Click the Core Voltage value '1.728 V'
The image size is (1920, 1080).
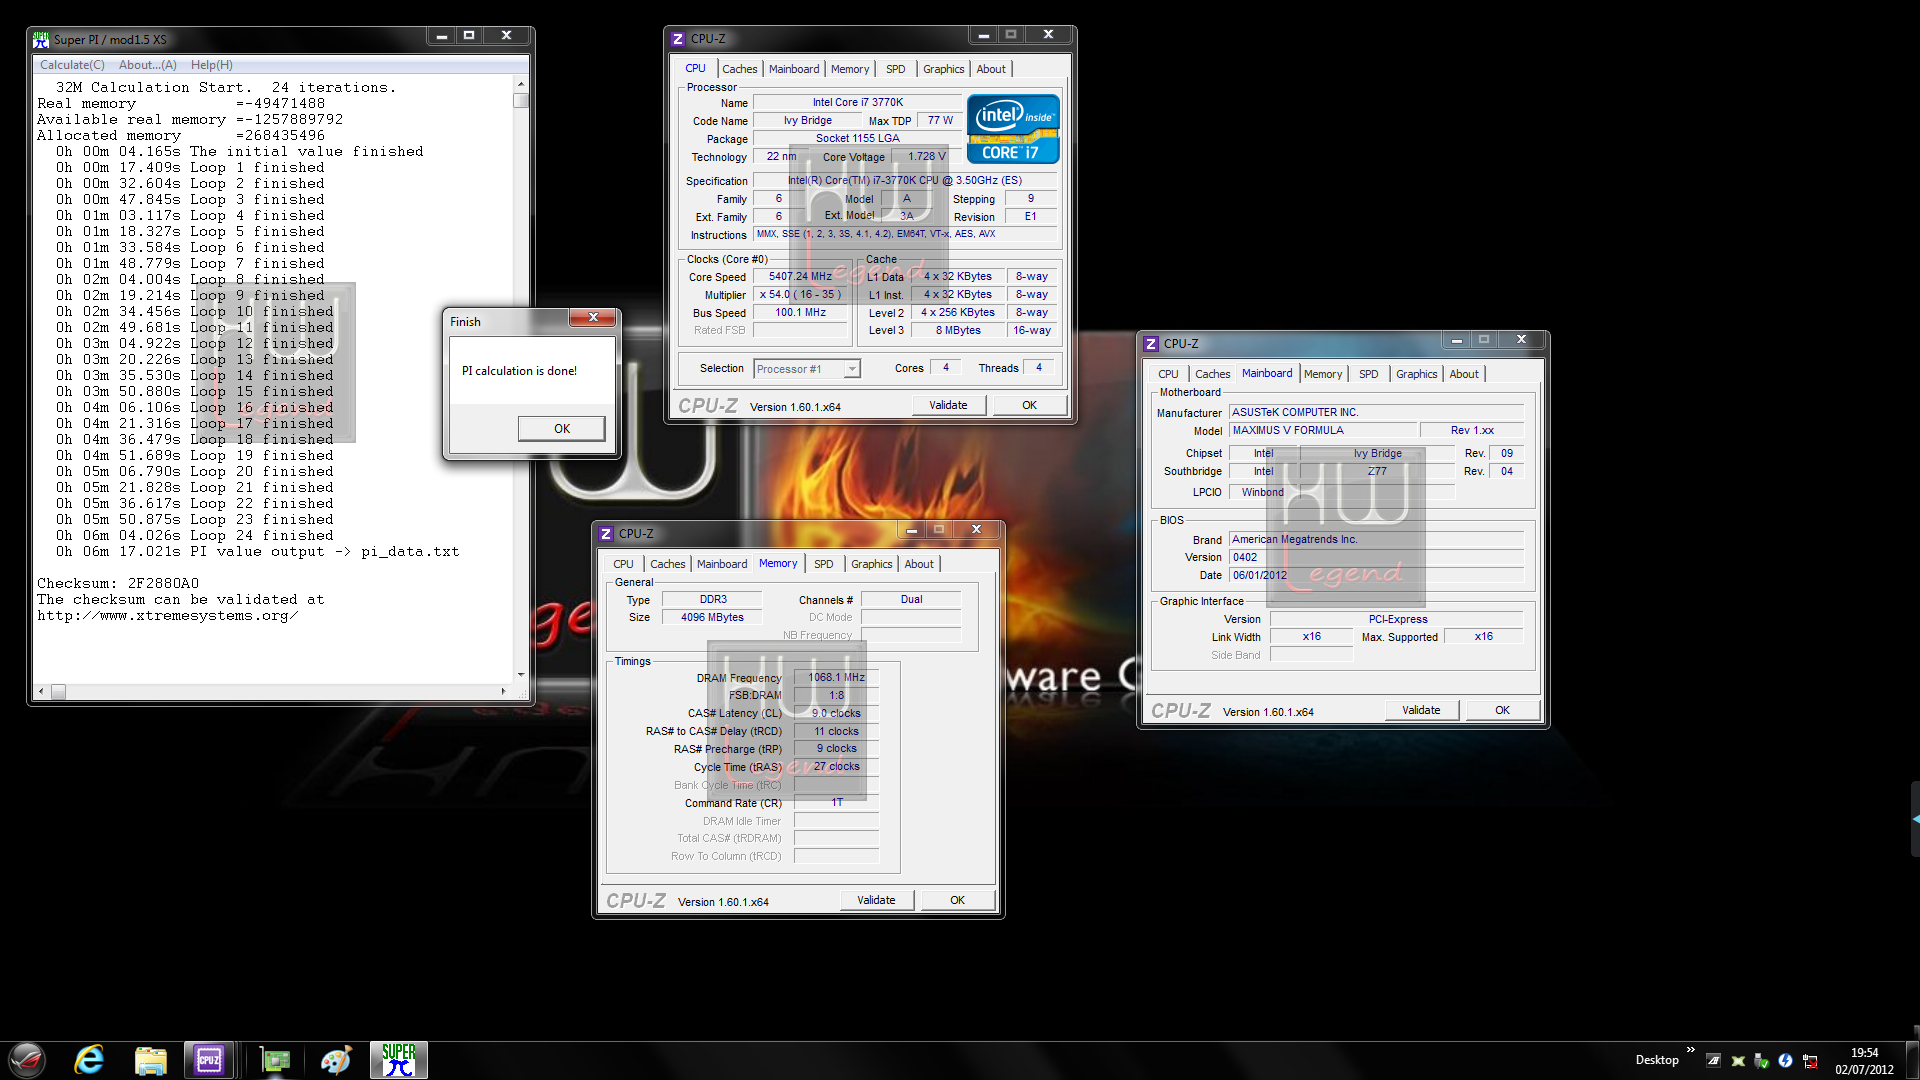926,157
